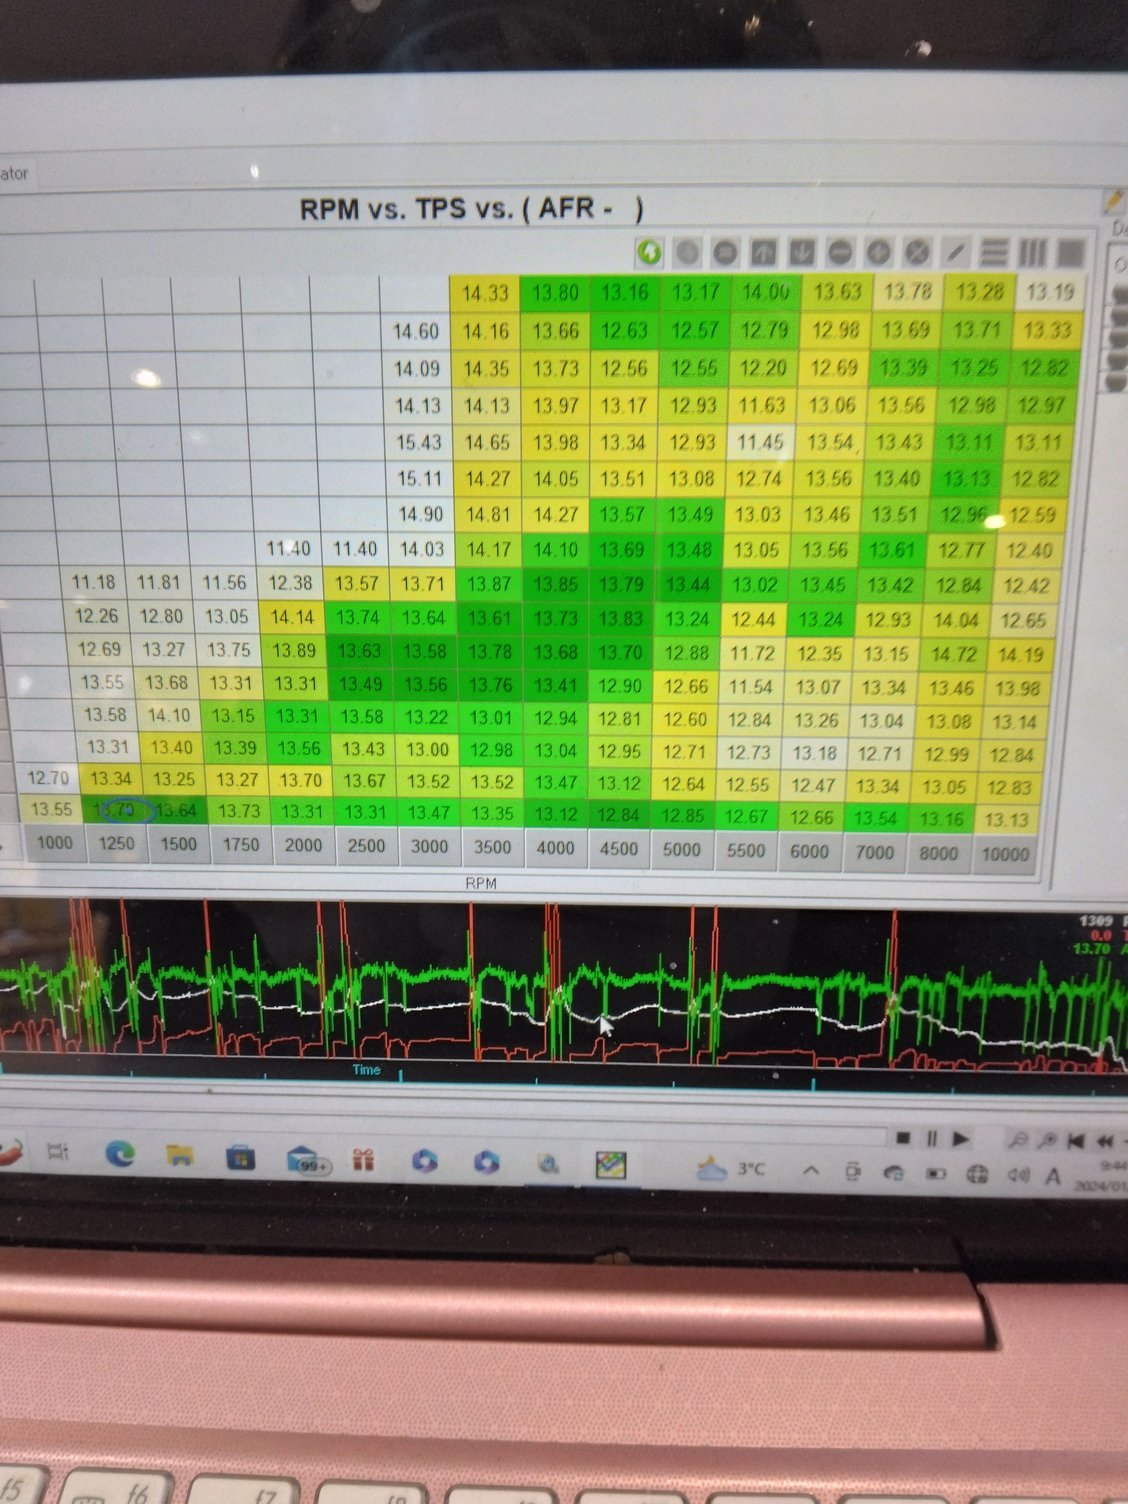The width and height of the screenshot is (1128, 1504).
Task: Click the up arrow toolbar icon
Action: pyautogui.click(x=764, y=253)
